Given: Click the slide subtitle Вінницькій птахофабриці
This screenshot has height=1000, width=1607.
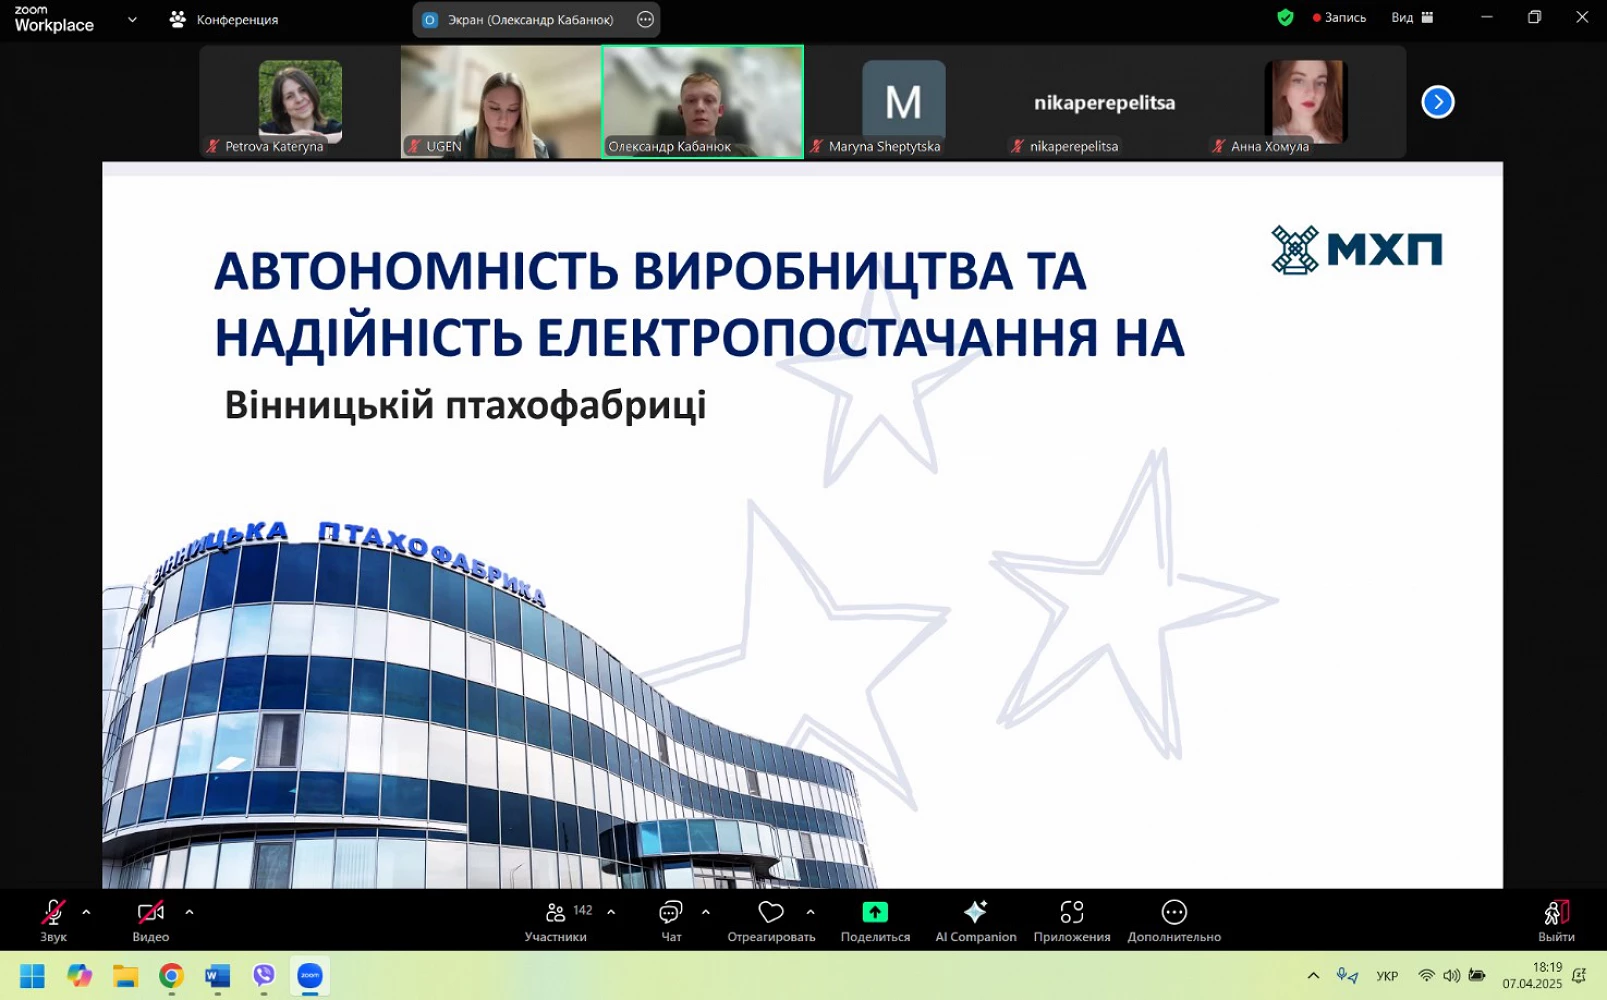Looking at the screenshot, I should 465,405.
